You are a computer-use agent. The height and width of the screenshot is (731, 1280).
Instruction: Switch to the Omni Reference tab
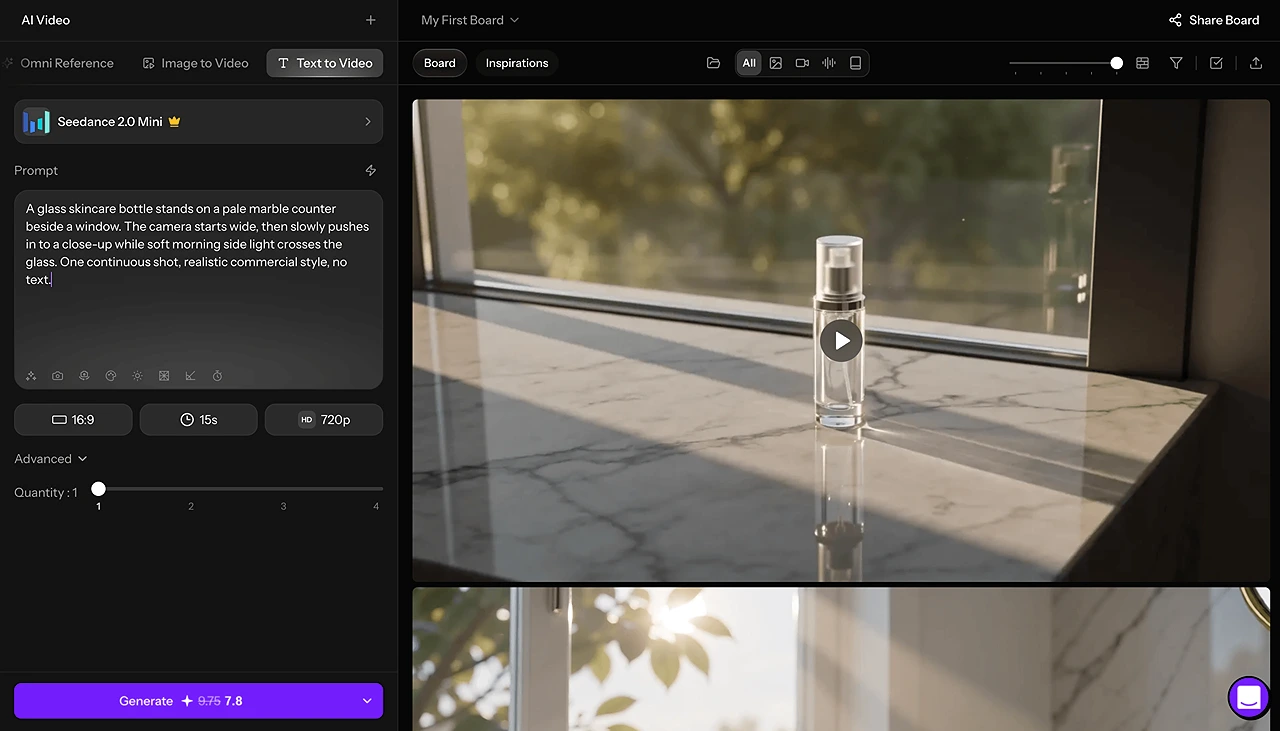[x=59, y=63]
